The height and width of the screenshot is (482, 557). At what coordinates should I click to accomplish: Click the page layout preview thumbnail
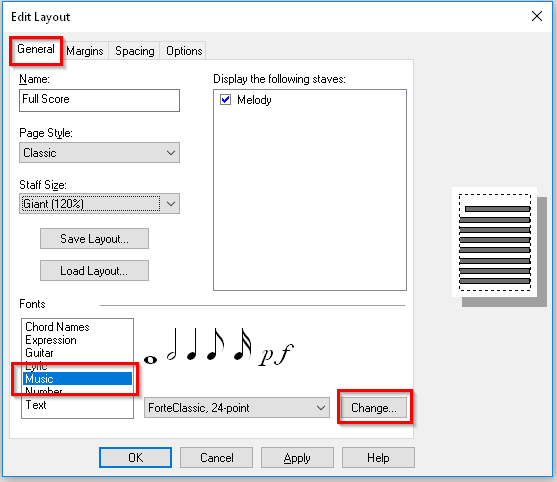pyautogui.click(x=494, y=242)
